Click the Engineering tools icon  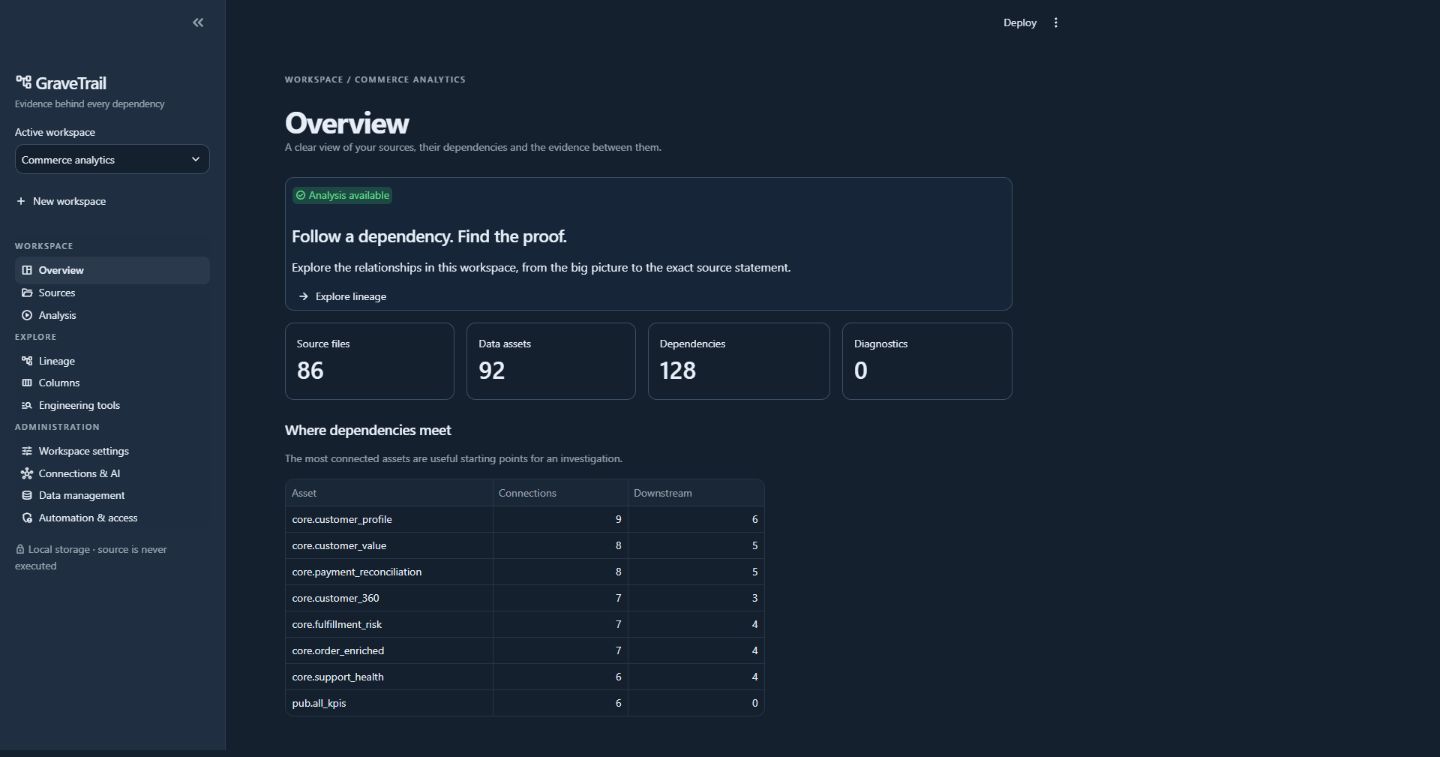tap(27, 406)
